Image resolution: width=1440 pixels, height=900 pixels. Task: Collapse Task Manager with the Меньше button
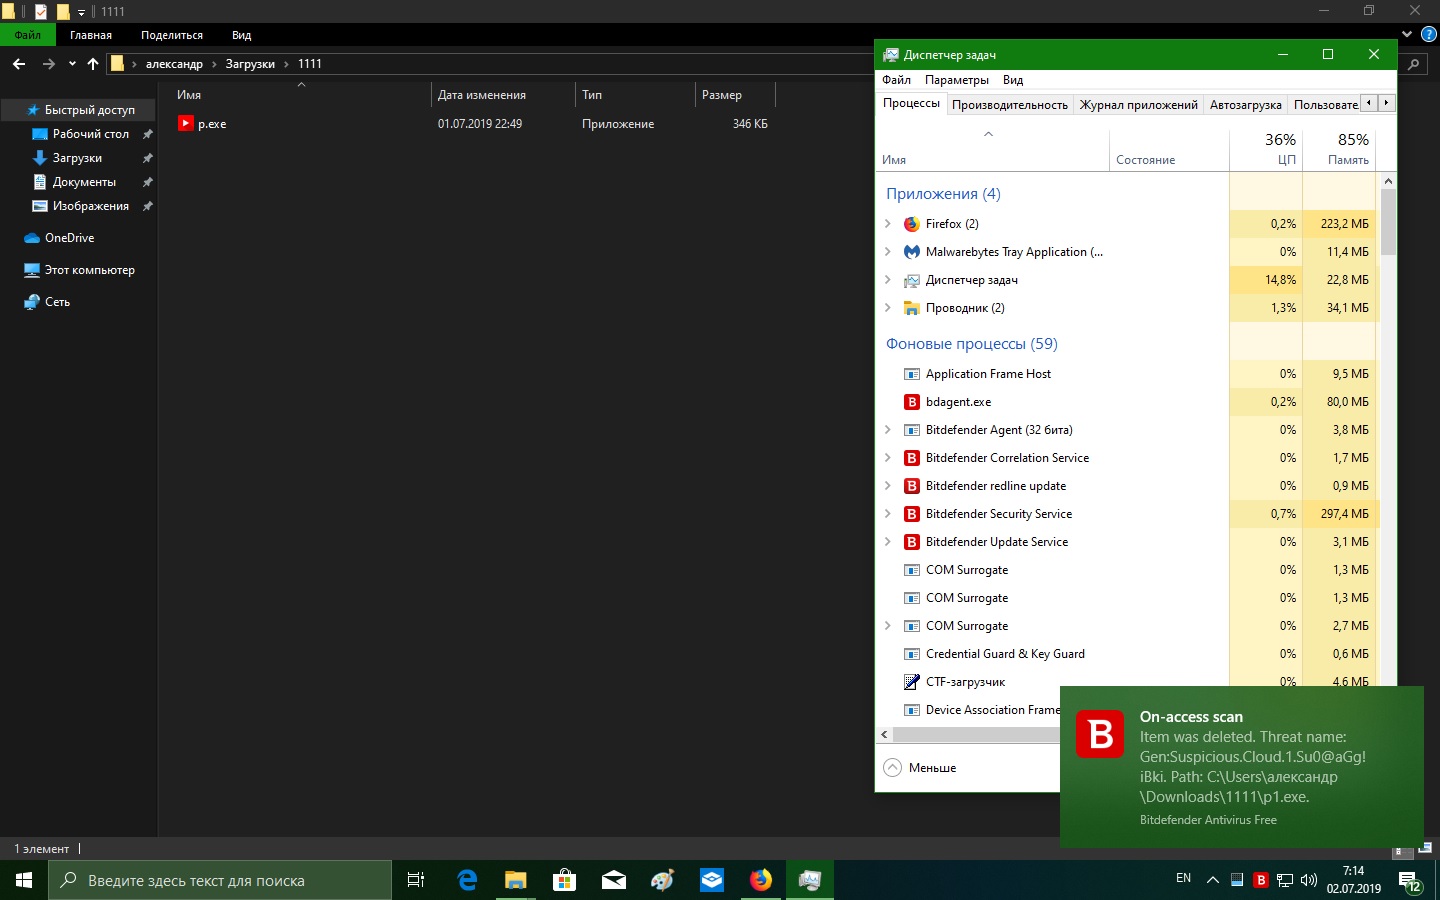point(921,768)
